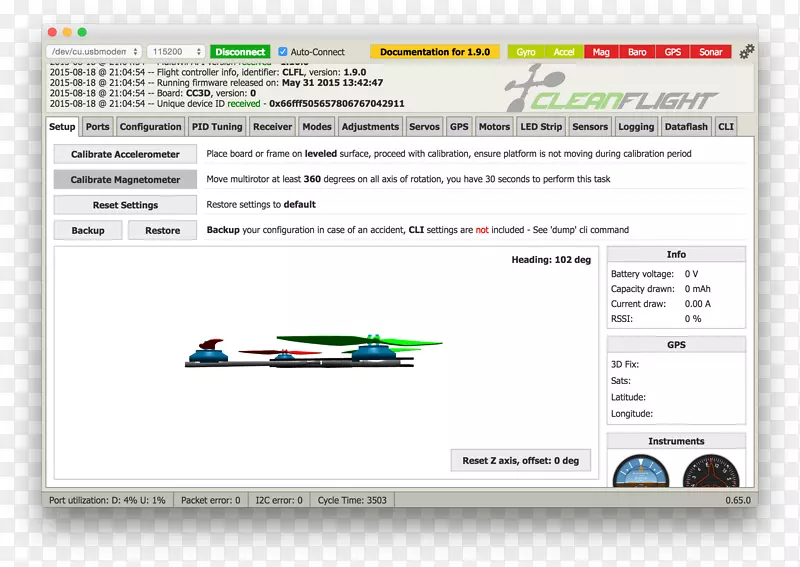Go to the Motors tab
This screenshot has width=800, height=567.
click(494, 127)
